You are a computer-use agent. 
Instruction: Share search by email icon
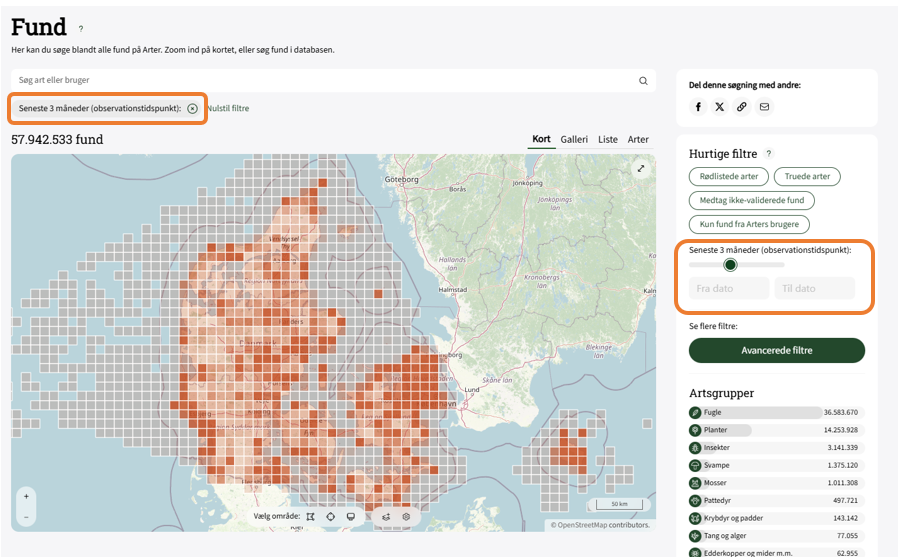[764, 107]
